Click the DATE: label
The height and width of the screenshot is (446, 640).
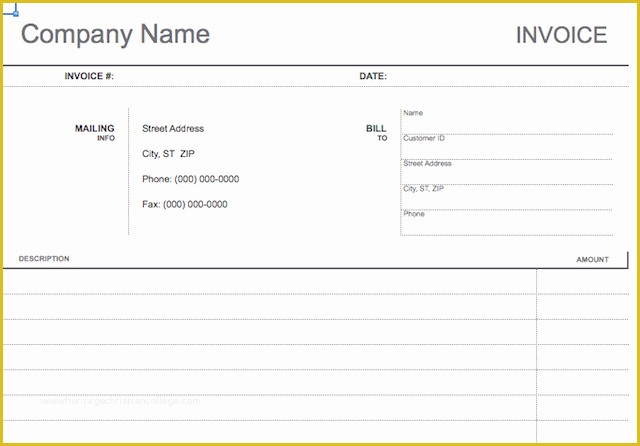coord(373,76)
